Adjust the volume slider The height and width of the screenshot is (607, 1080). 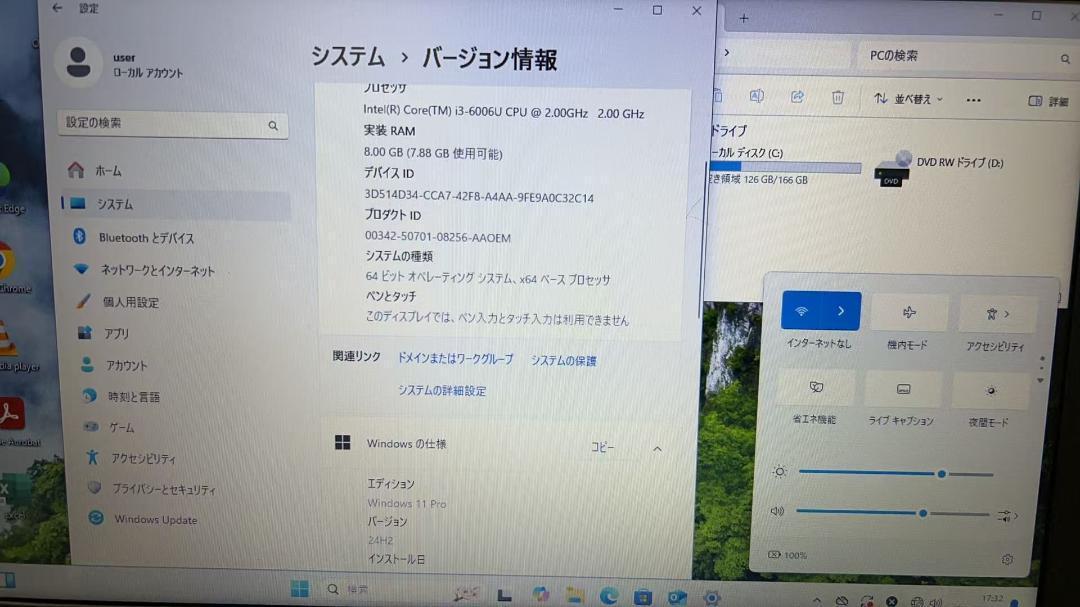[x=893, y=513]
